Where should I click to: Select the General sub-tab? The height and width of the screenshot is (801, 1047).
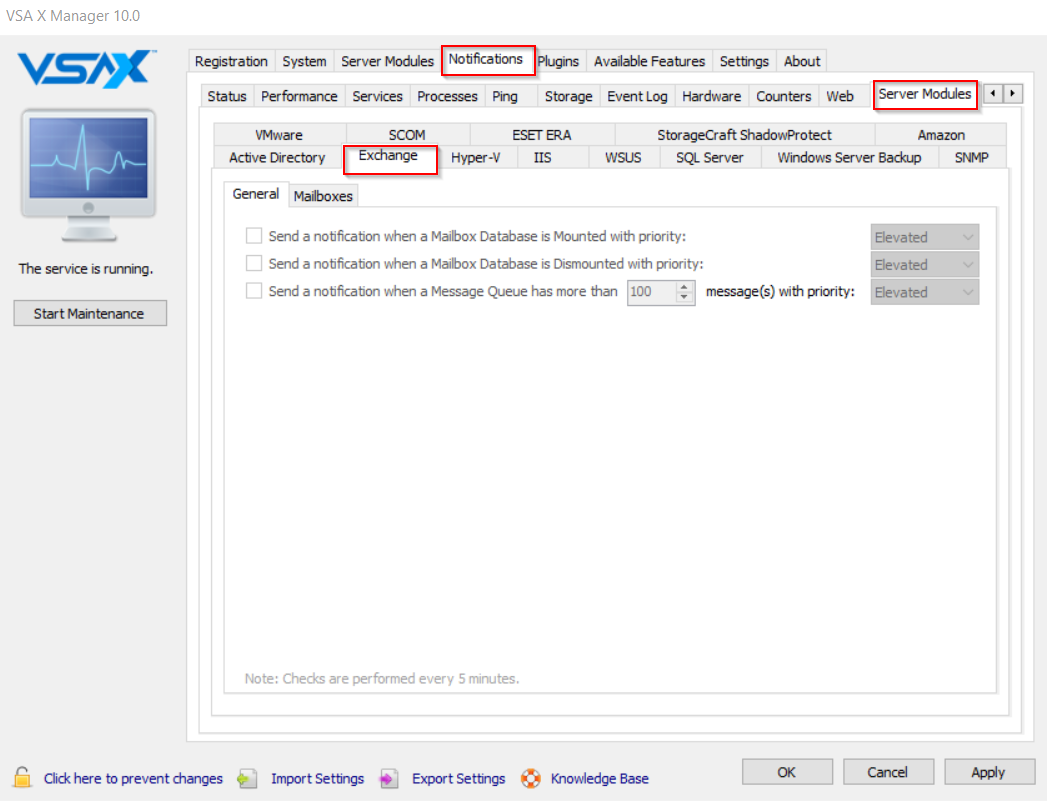click(x=256, y=194)
